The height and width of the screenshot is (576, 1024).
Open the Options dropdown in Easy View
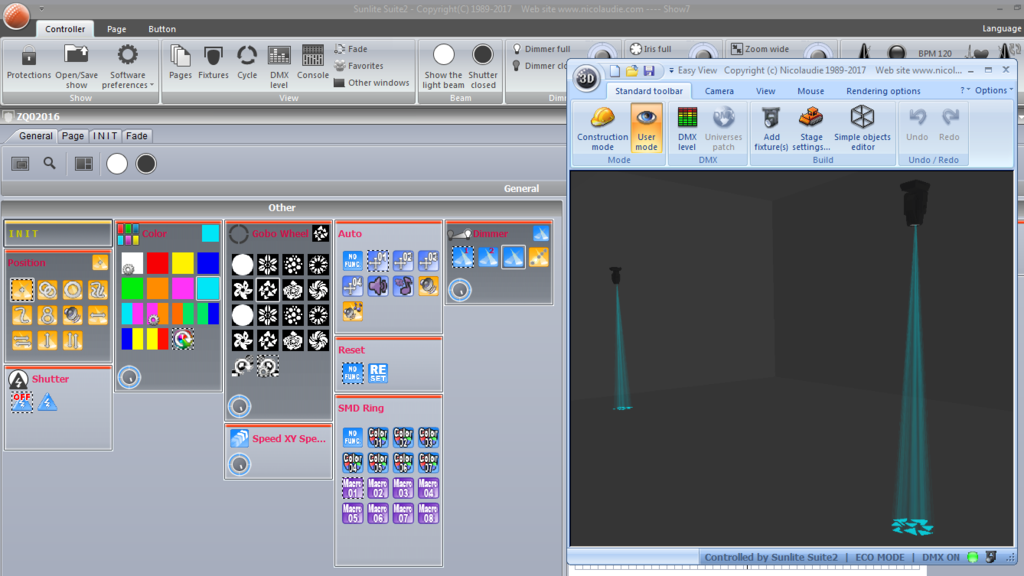coord(993,91)
